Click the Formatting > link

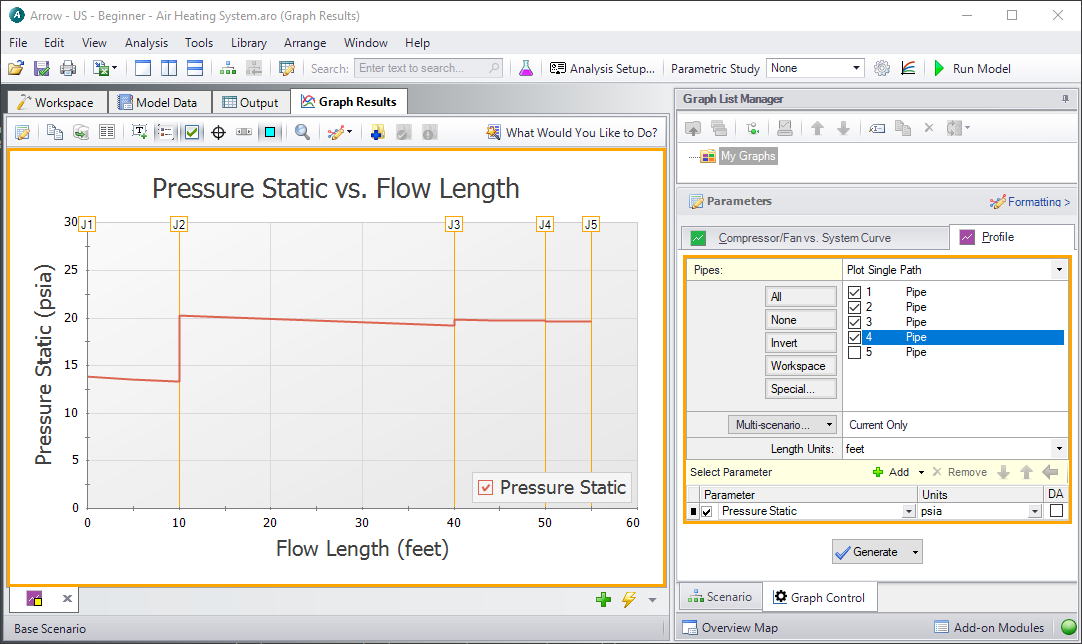coord(1031,202)
